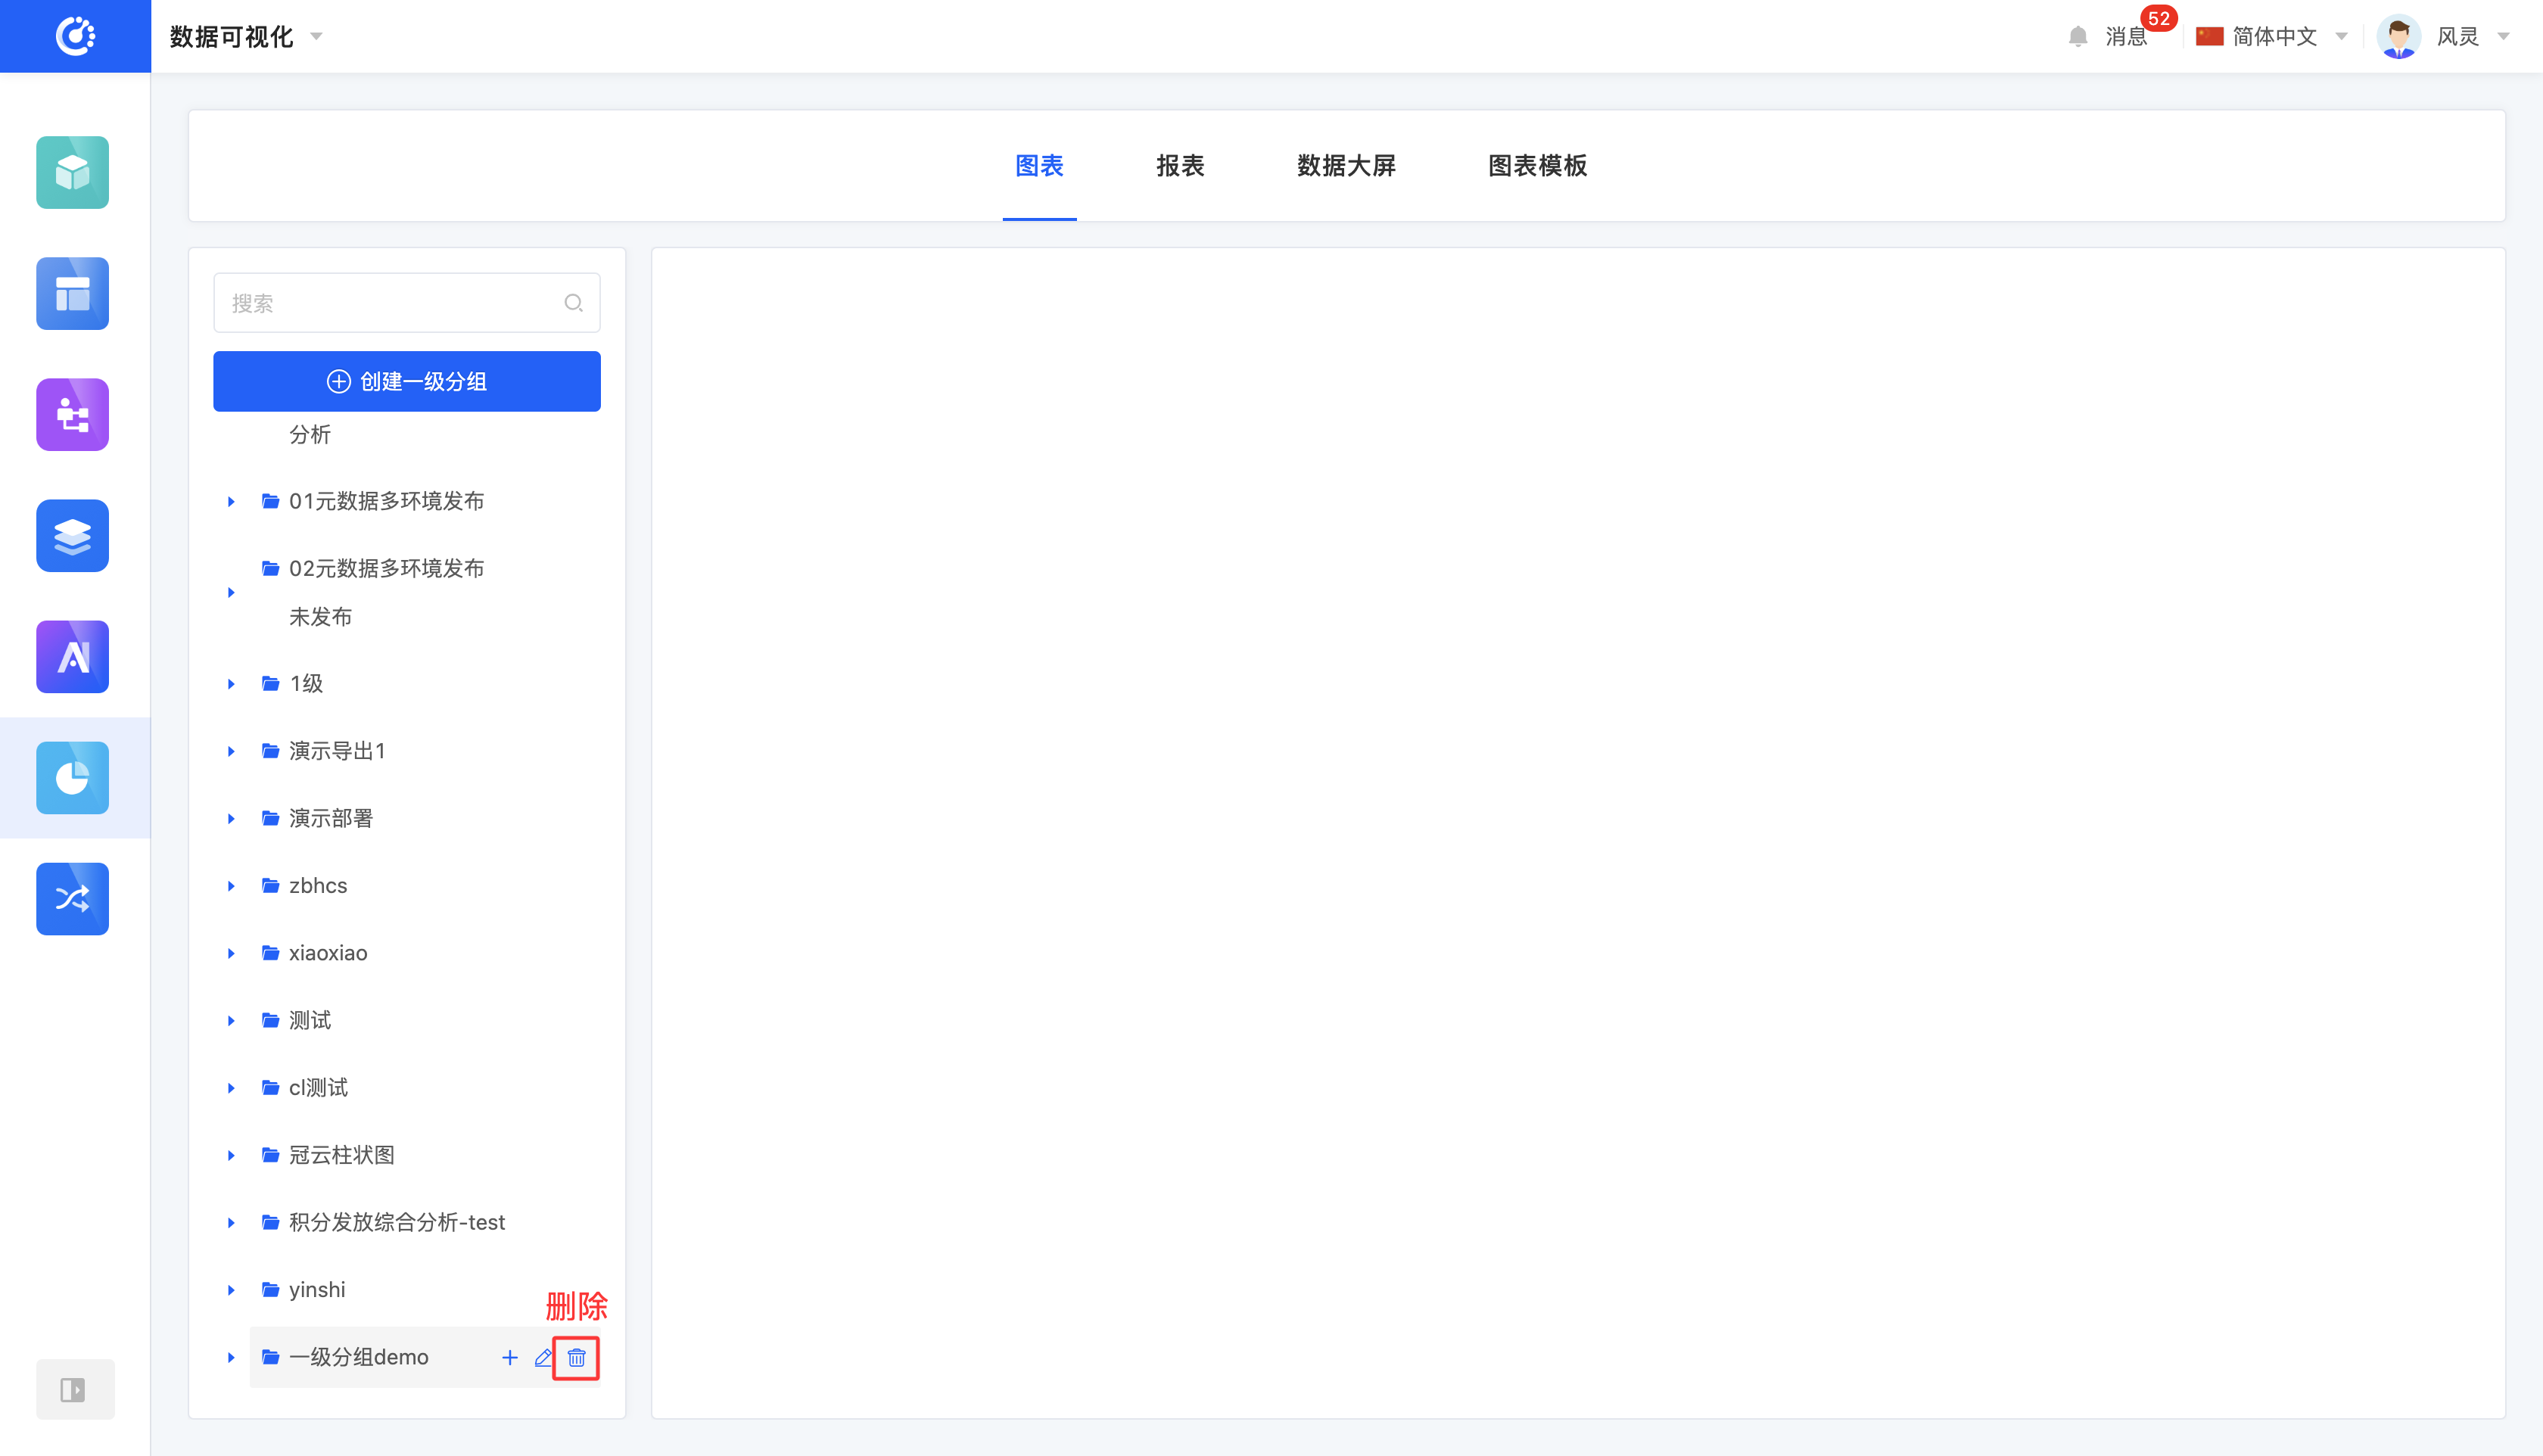Screen dimensions: 2543x1456
Task: Click the plus icon beside 一级分组demo
Action: tap(510, 1357)
